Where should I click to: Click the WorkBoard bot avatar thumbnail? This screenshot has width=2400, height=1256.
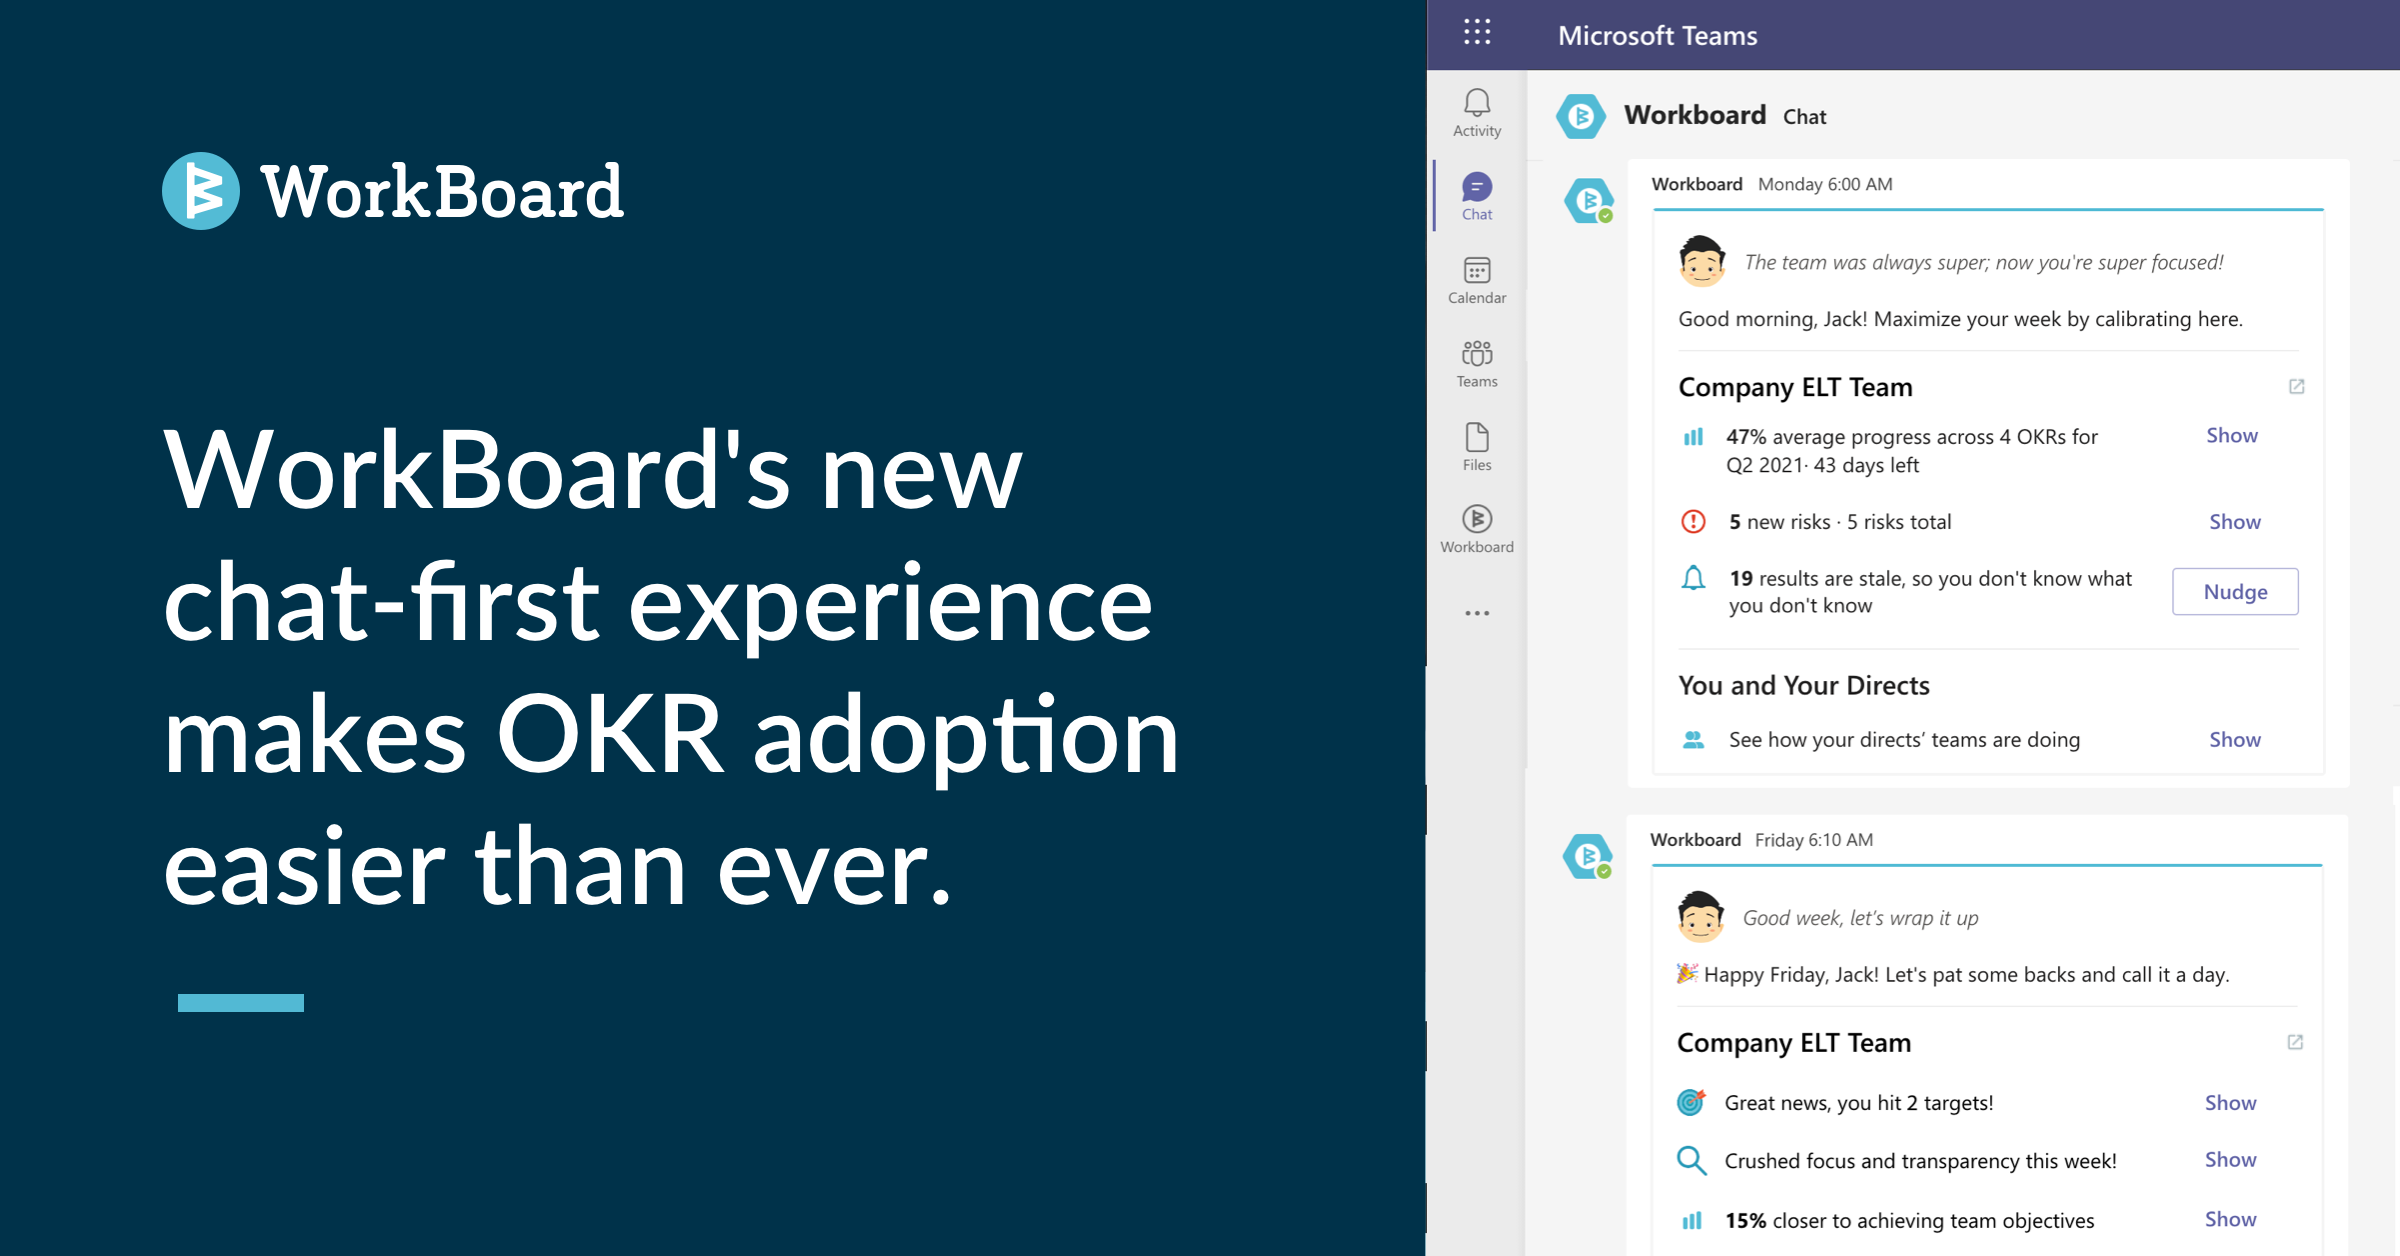coord(1588,202)
